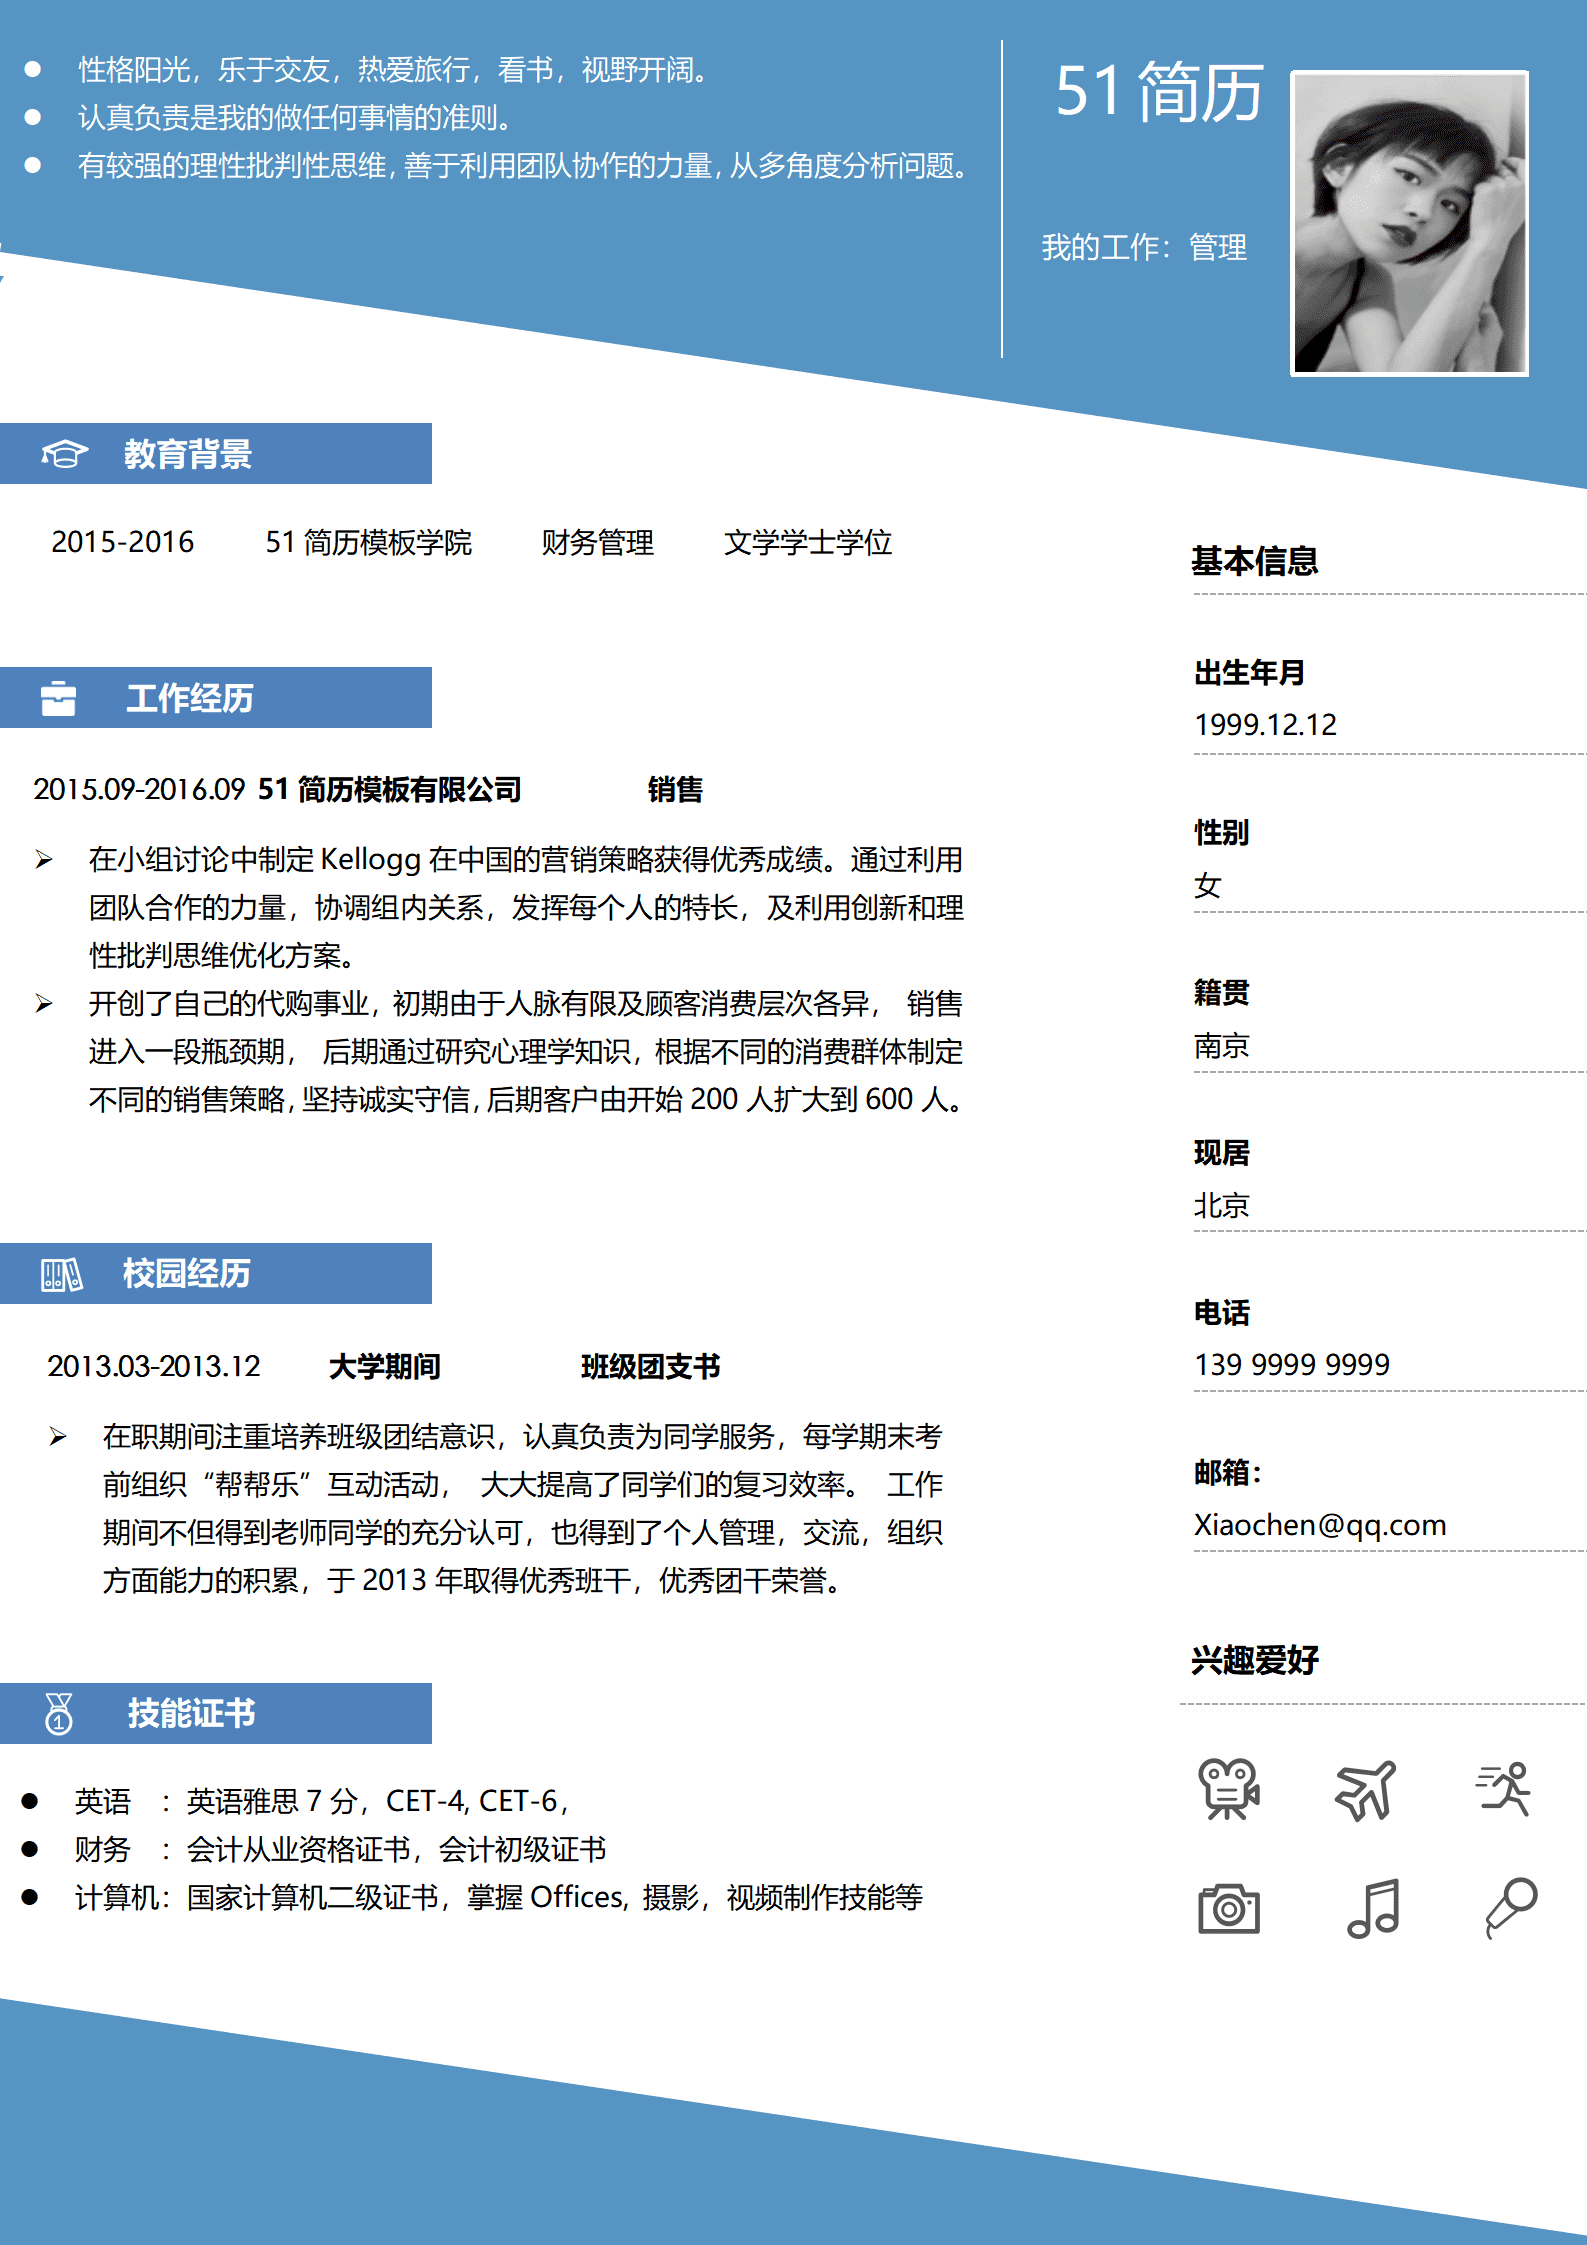Click 51简历模板学院 school name
The height and width of the screenshot is (2245, 1587).
point(368,542)
